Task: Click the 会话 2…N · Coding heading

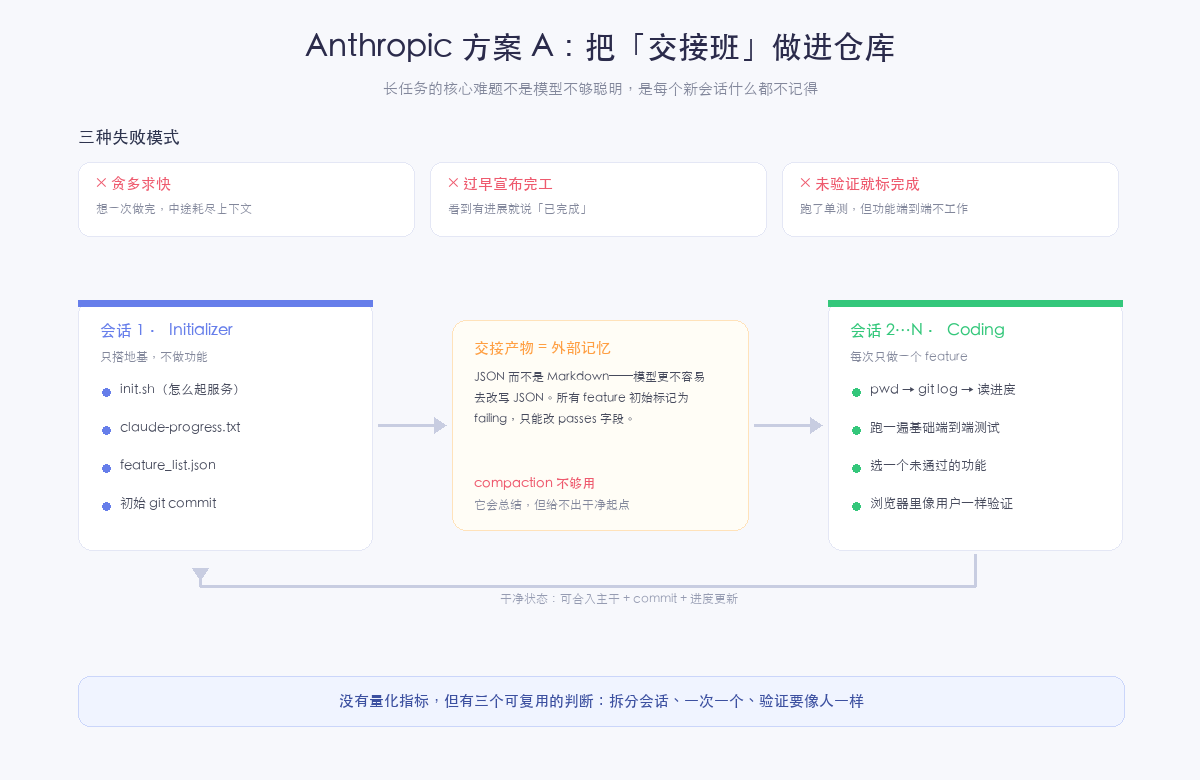Action: tap(927, 330)
